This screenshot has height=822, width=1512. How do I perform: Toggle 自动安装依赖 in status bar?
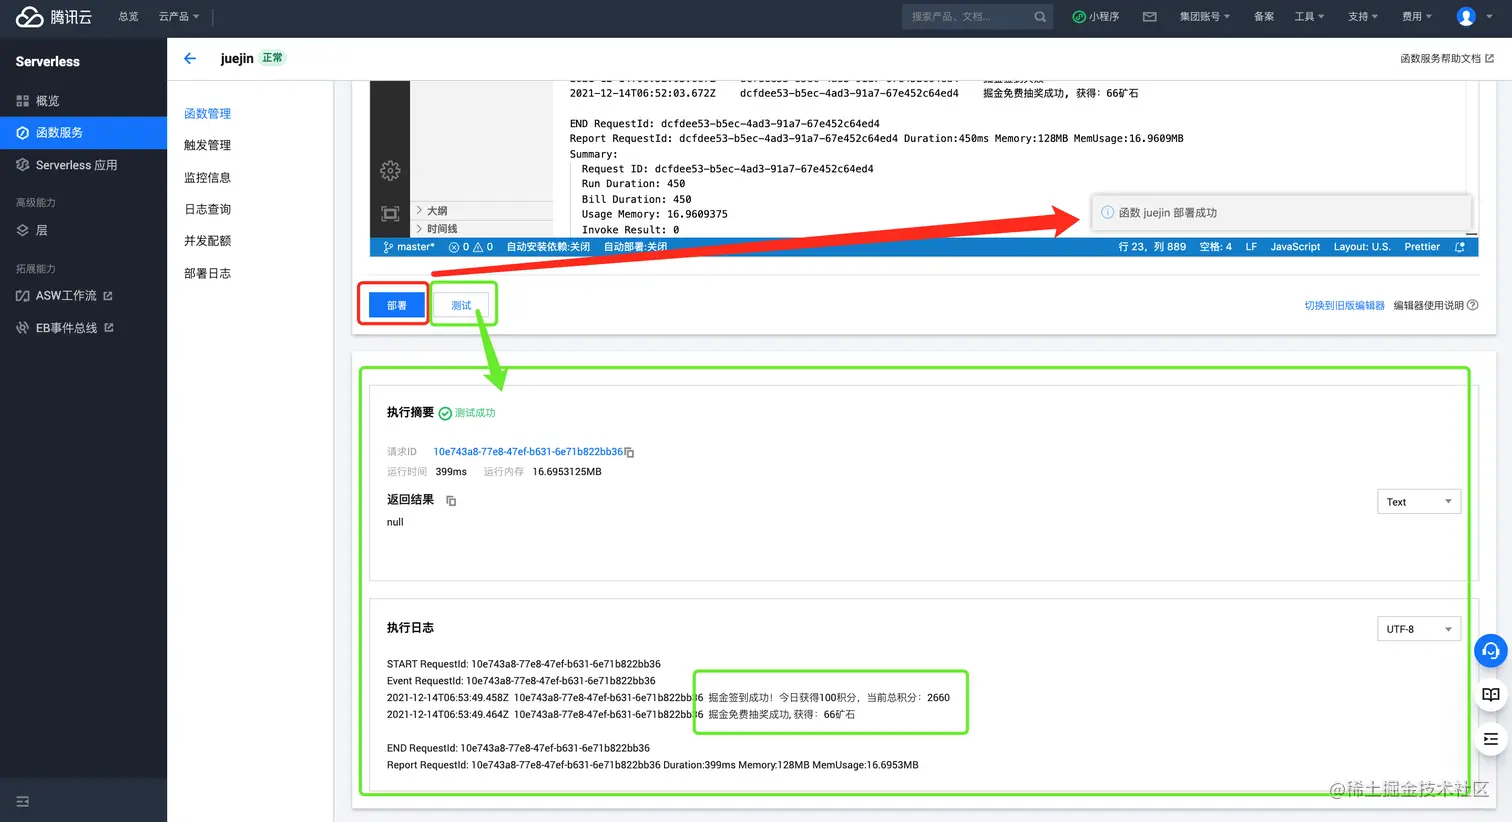(548, 247)
